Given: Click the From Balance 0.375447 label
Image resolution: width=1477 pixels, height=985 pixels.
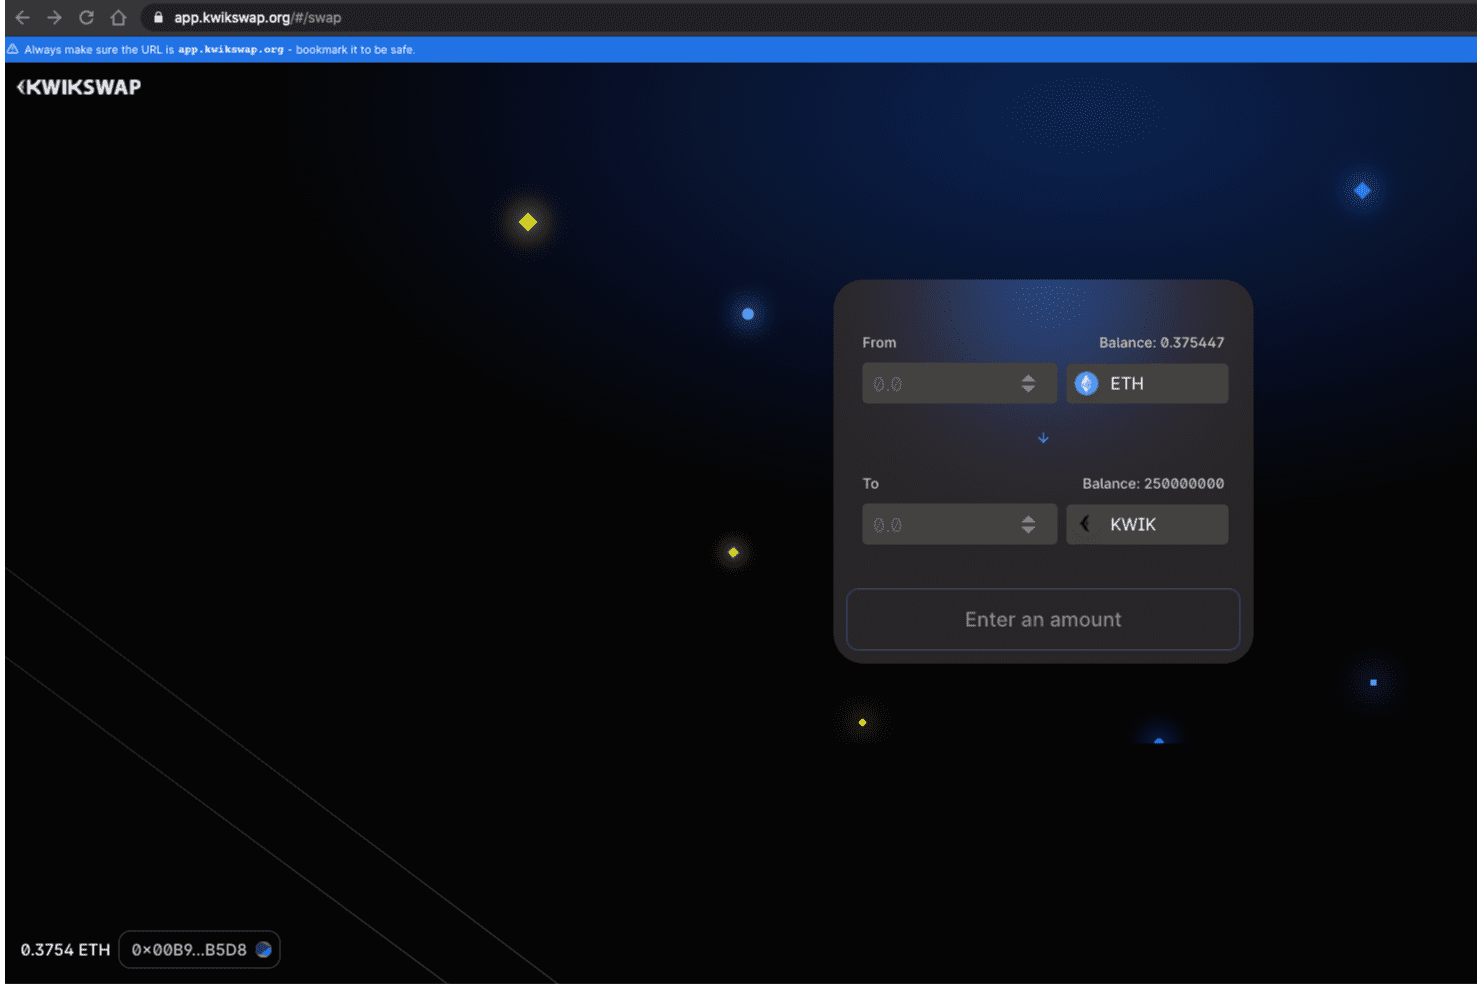Looking at the screenshot, I should (1160, 342).
